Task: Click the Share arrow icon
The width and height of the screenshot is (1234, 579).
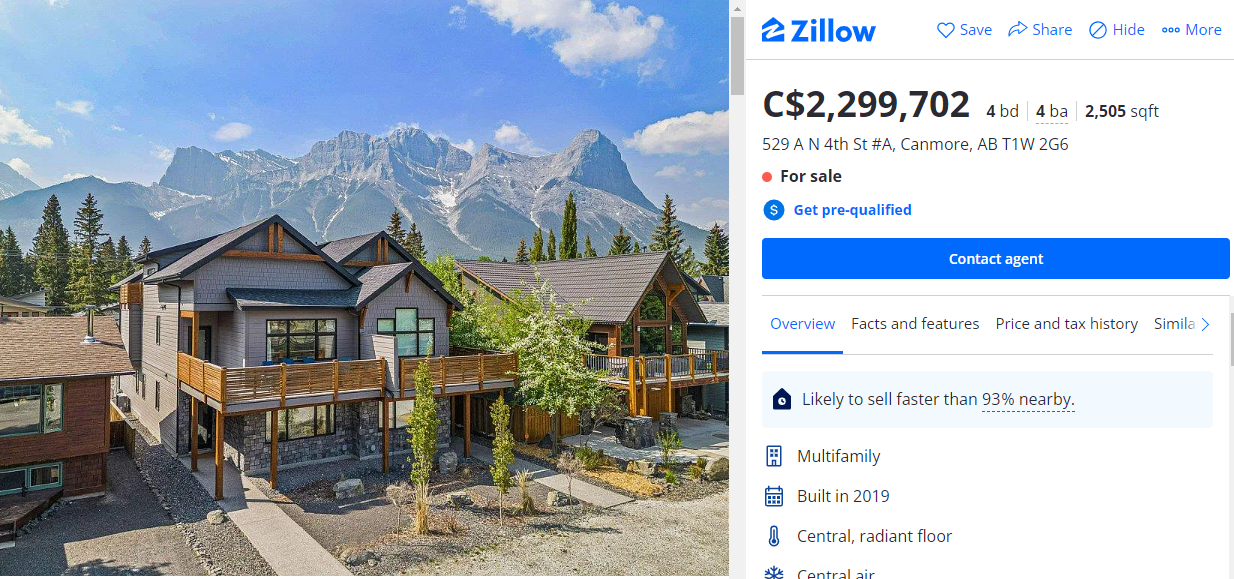Action: (x=1018, y=29)
